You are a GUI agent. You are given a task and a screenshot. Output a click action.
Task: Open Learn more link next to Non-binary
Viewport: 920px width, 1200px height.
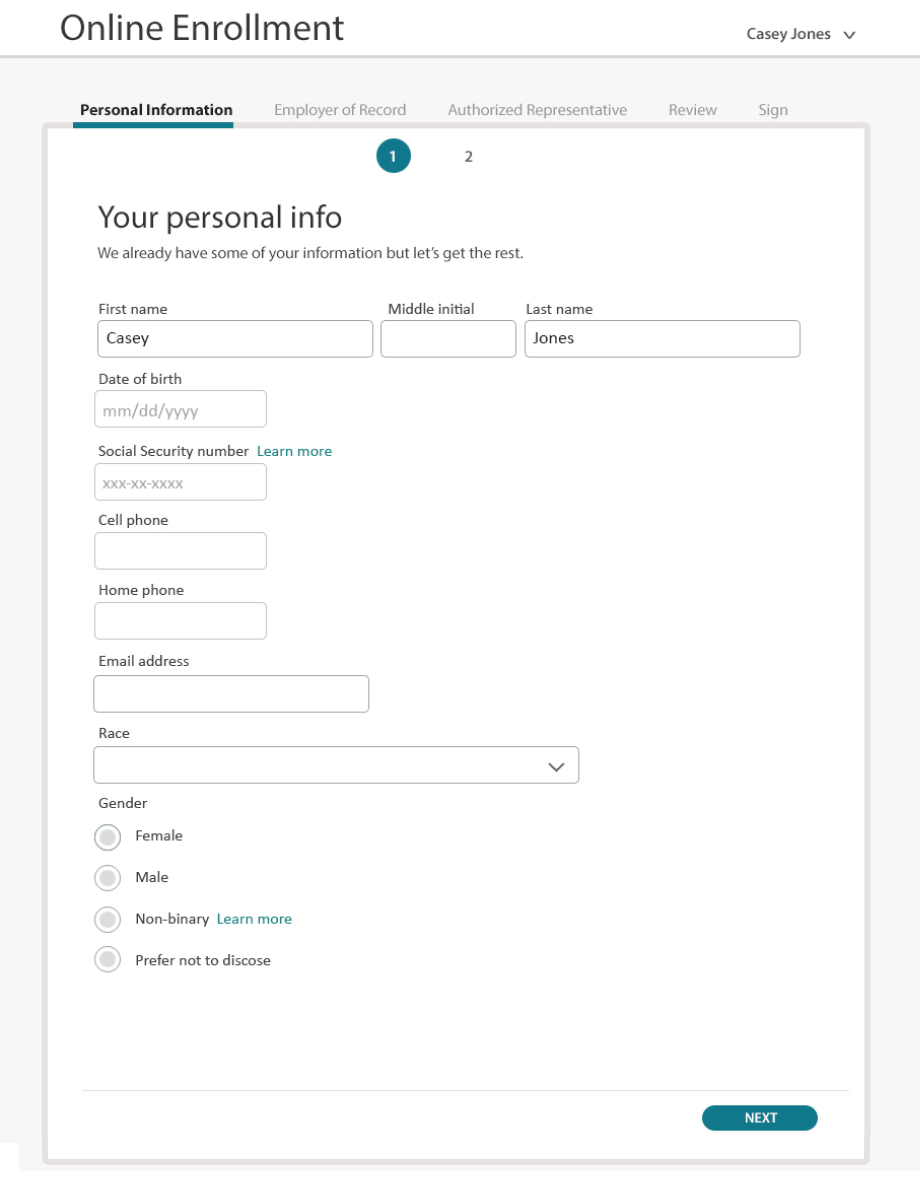[254, 919]
